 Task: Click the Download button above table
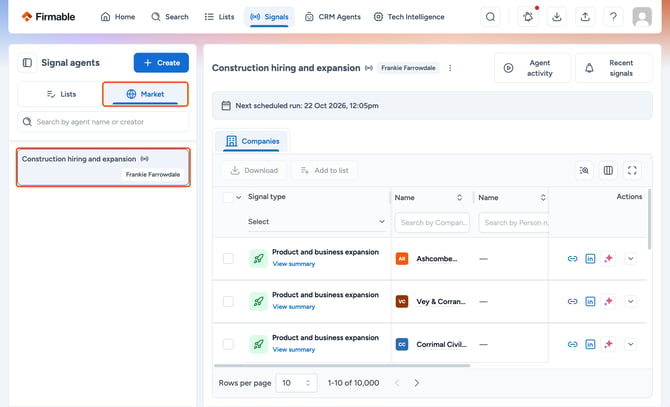pos(254,170)
